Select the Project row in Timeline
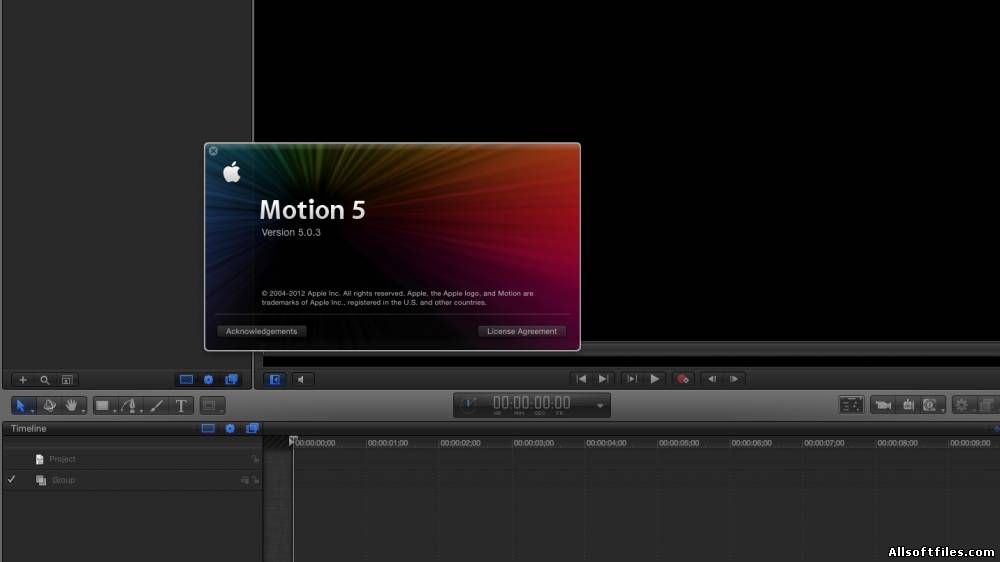 click(x=62, y=459)
